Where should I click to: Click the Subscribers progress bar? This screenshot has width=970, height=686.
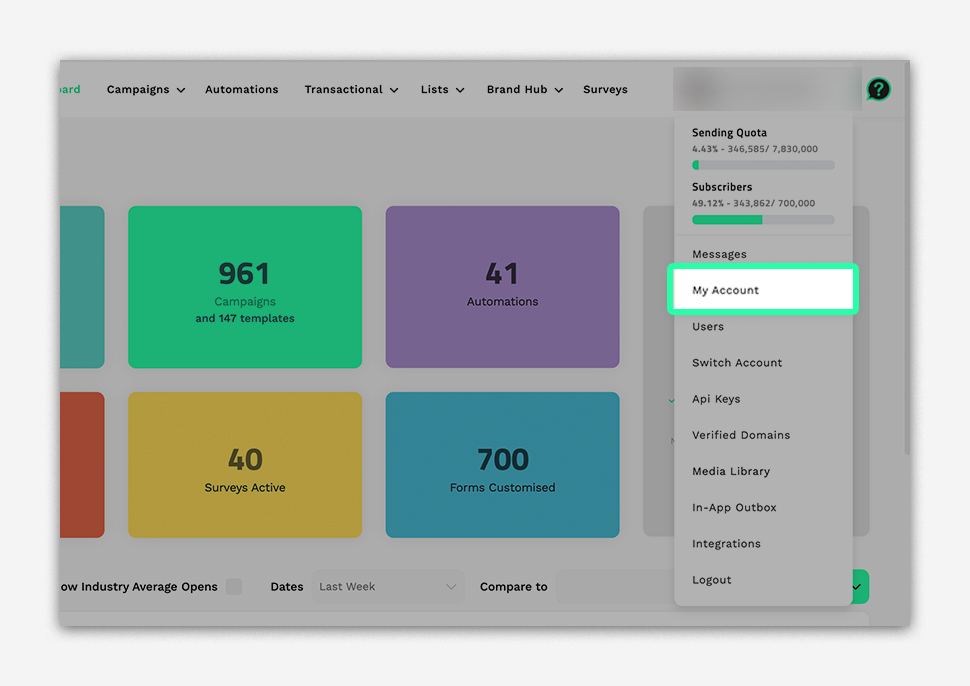(763, 219)
